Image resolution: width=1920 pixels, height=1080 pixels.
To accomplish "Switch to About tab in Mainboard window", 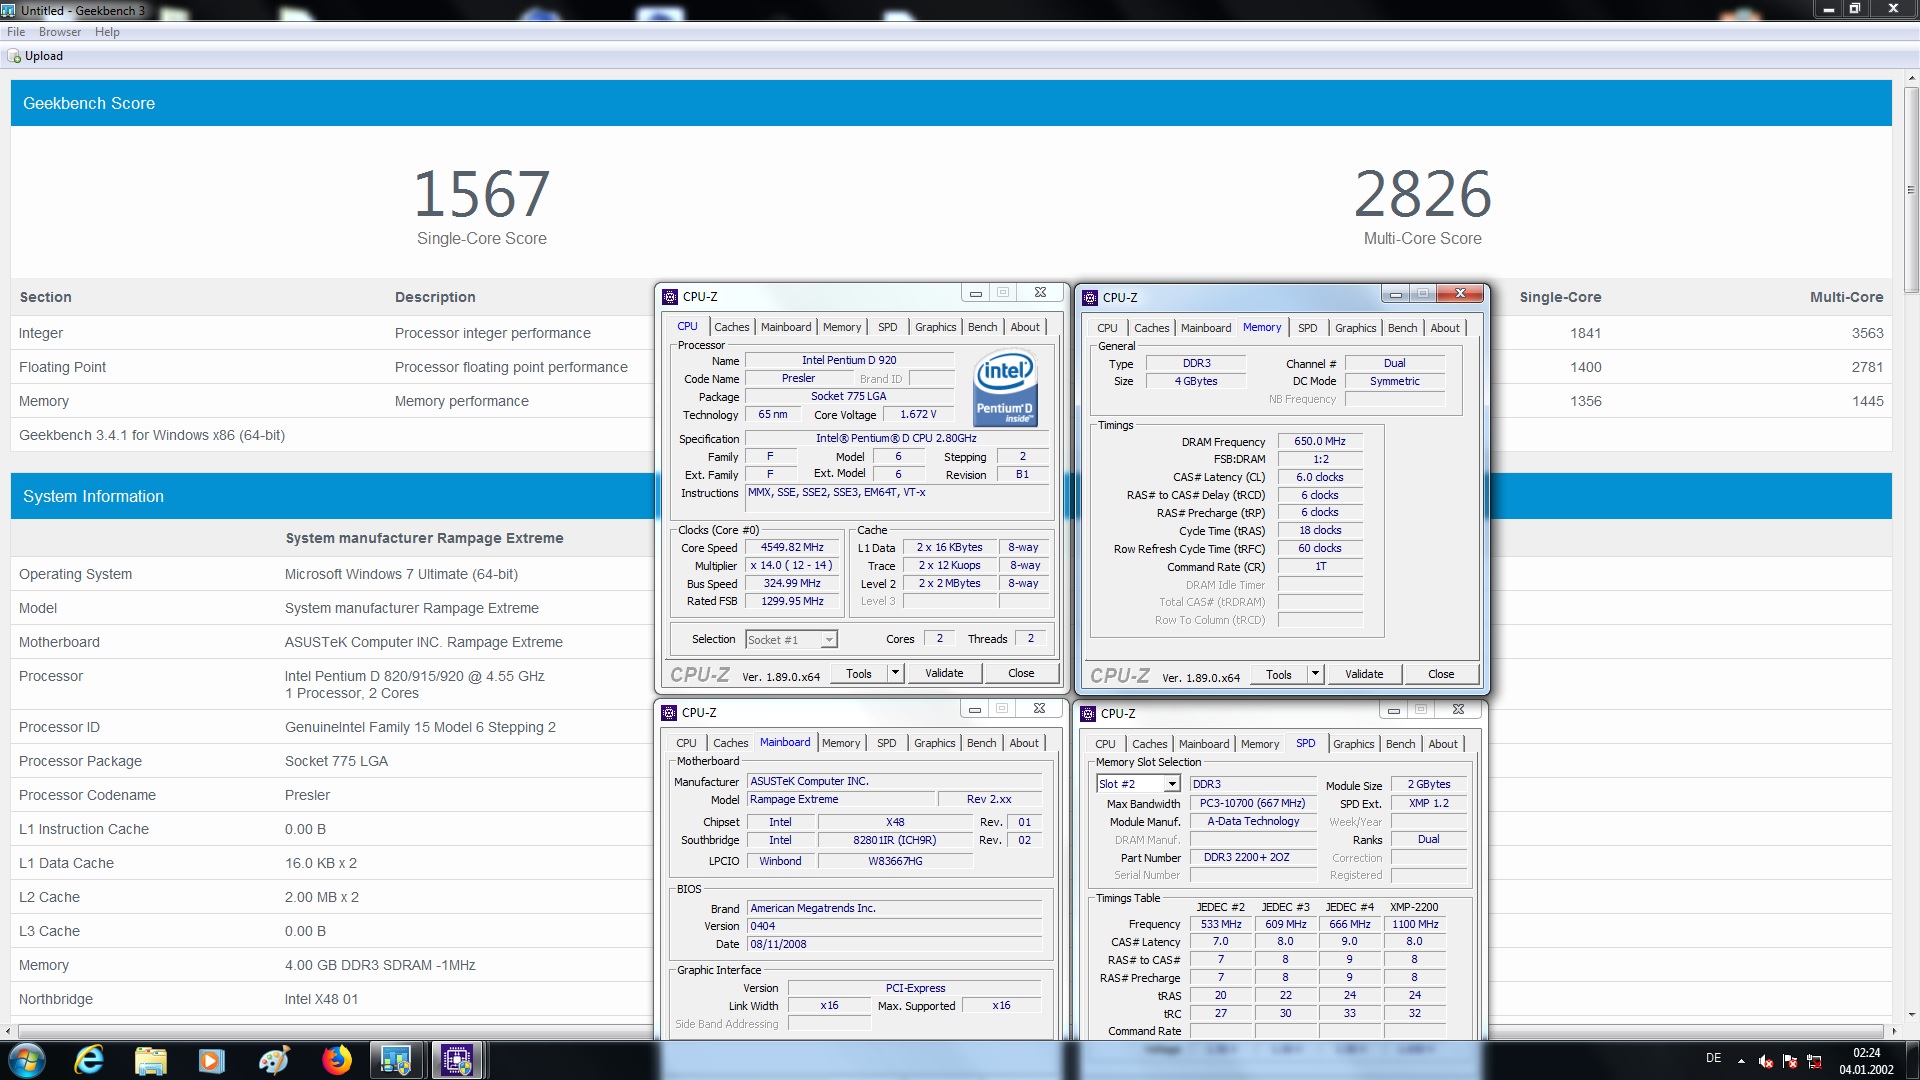I will coord(1024,743).
